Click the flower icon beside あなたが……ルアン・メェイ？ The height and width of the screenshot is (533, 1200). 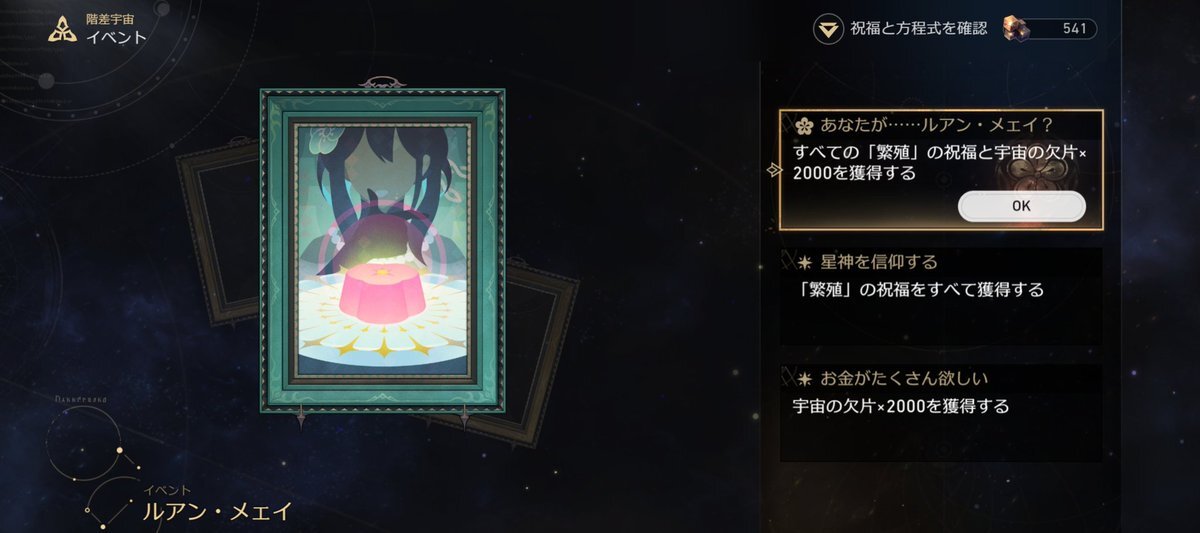coord(803,126)
